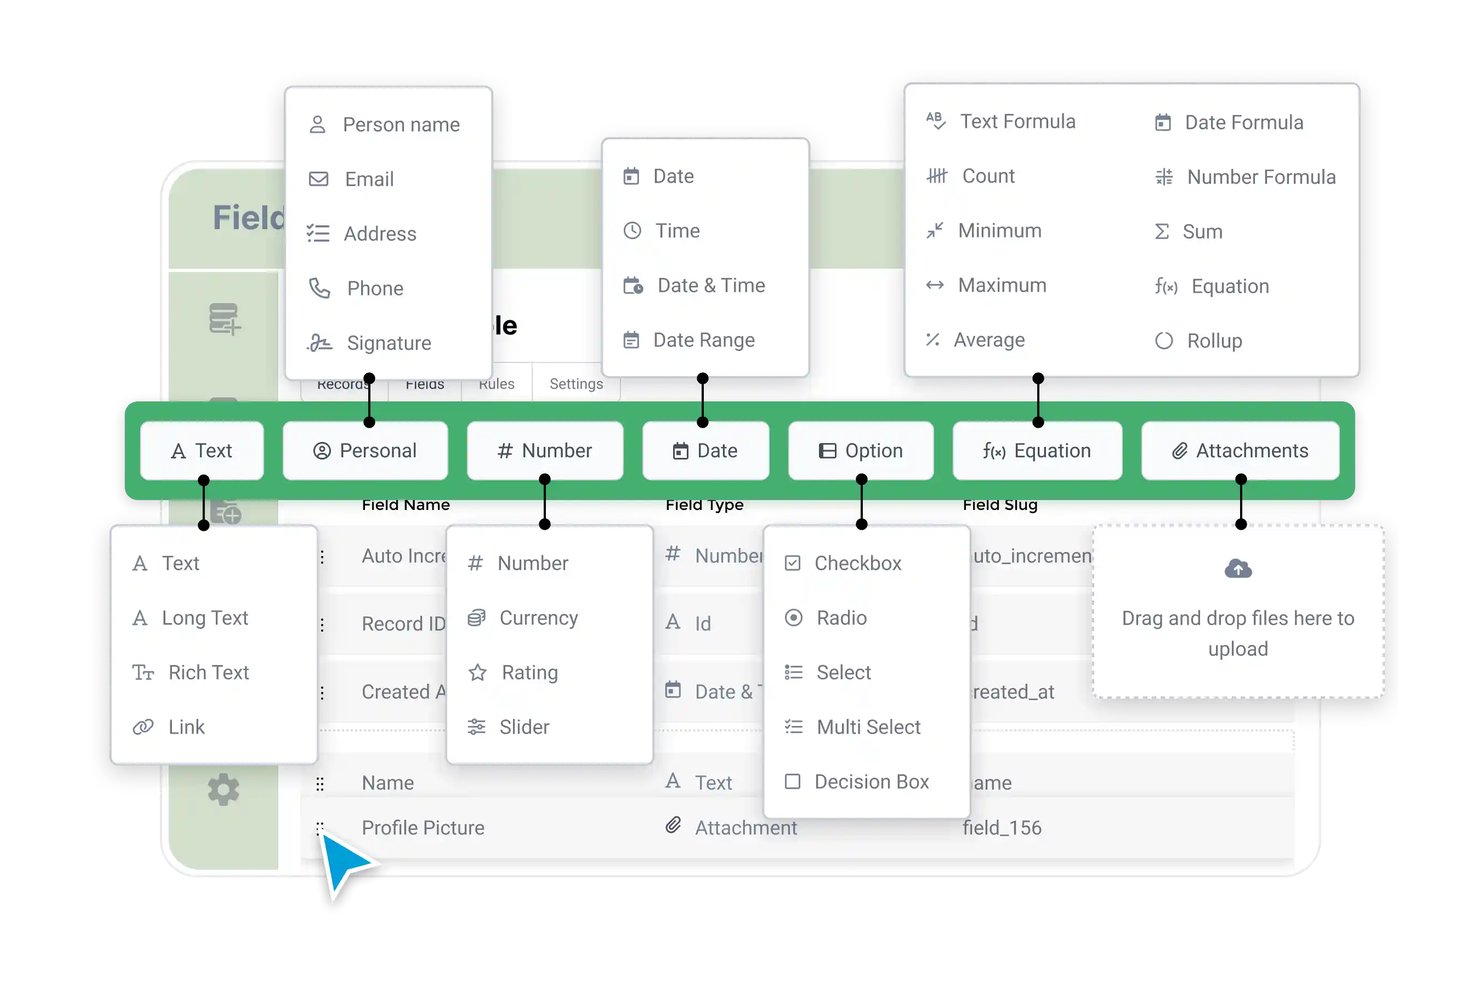Click the Profile Picture field name

click(x=423, y=828)
